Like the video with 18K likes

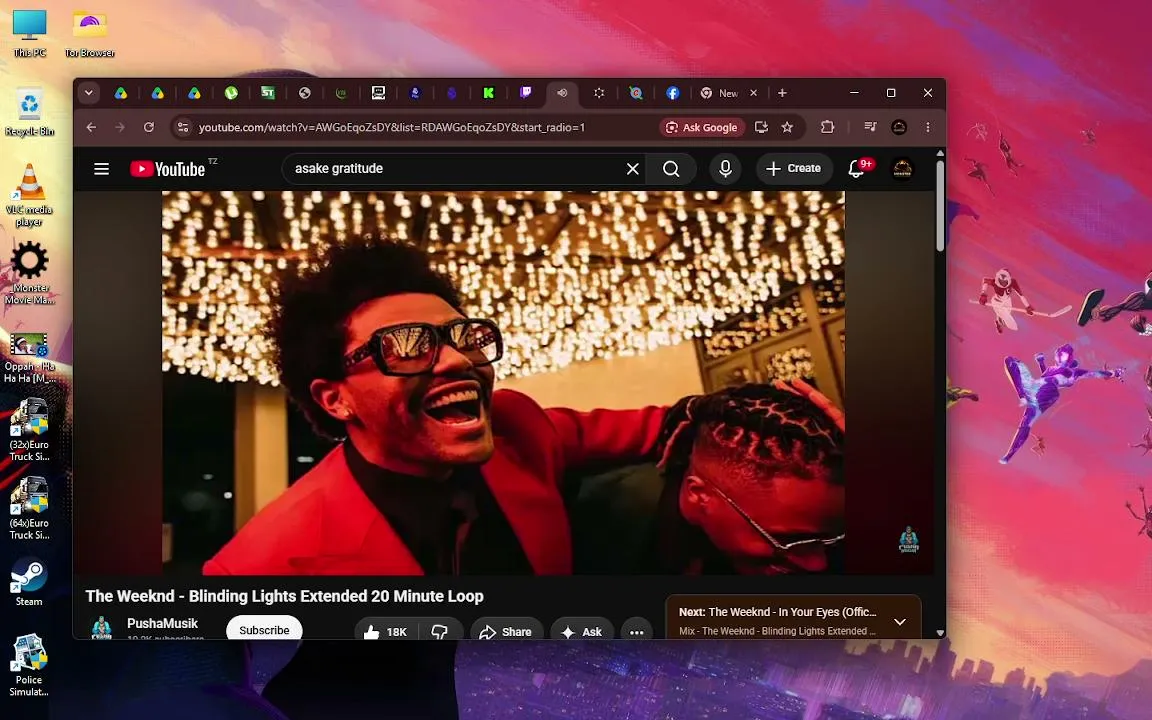click(386, 631)
